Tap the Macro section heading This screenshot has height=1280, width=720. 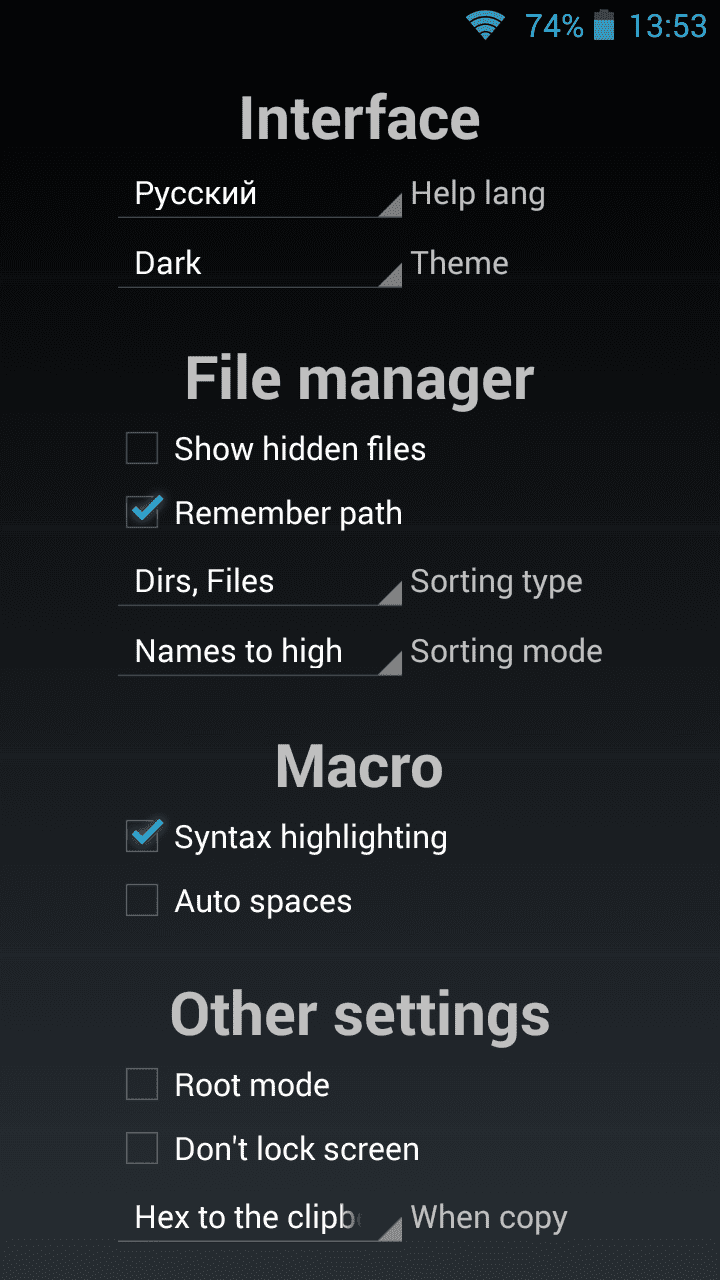click(360, 767)
